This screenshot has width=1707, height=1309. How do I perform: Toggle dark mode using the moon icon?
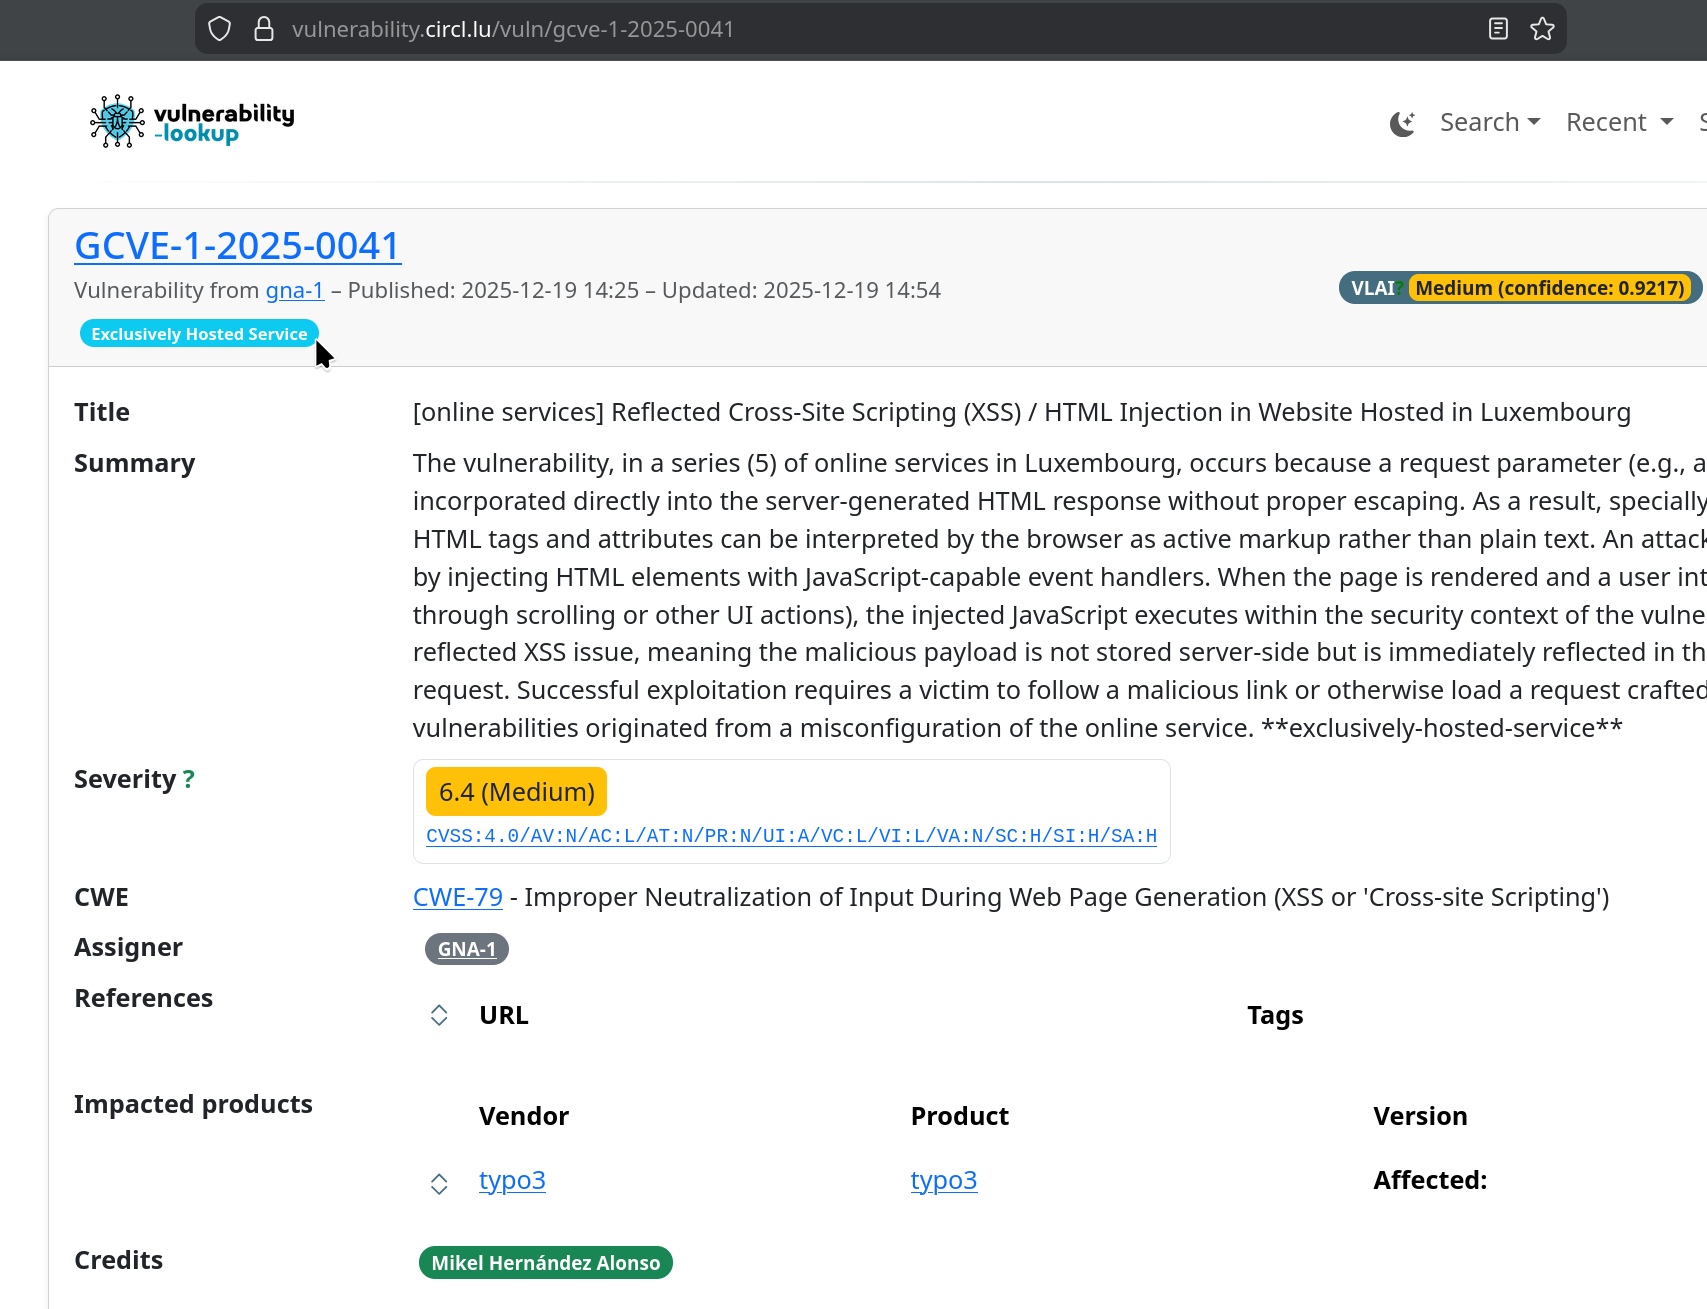tap(1402, 123)
